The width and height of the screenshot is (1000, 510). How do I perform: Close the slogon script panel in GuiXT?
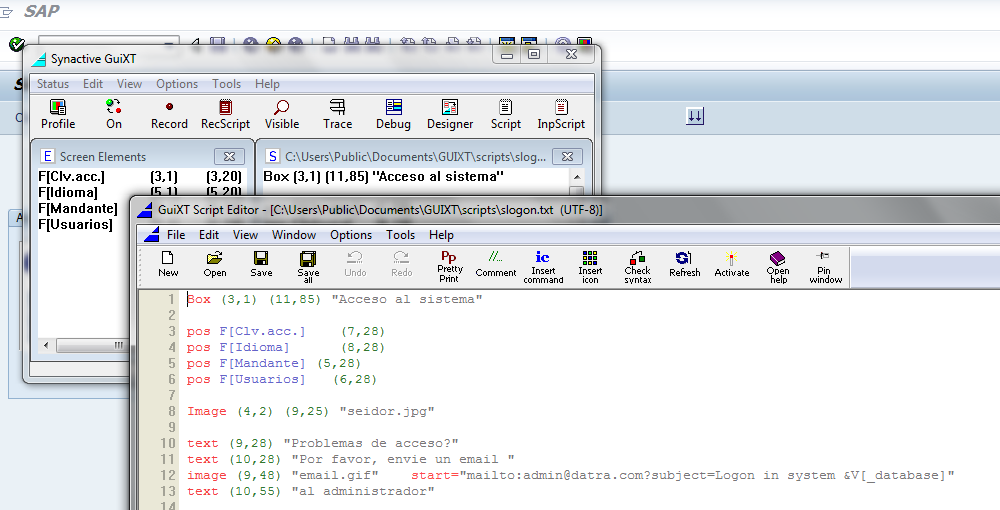[x=567, y=156]
